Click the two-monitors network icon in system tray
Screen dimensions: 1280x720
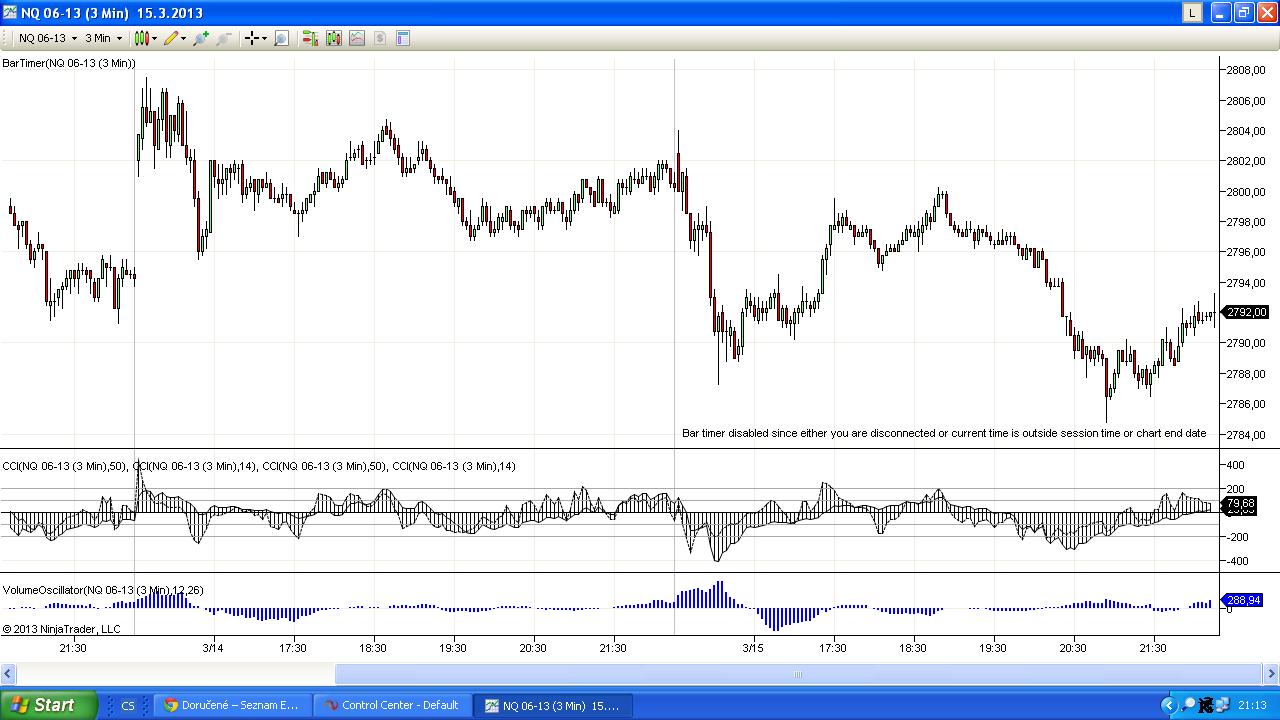(1225, 706)
